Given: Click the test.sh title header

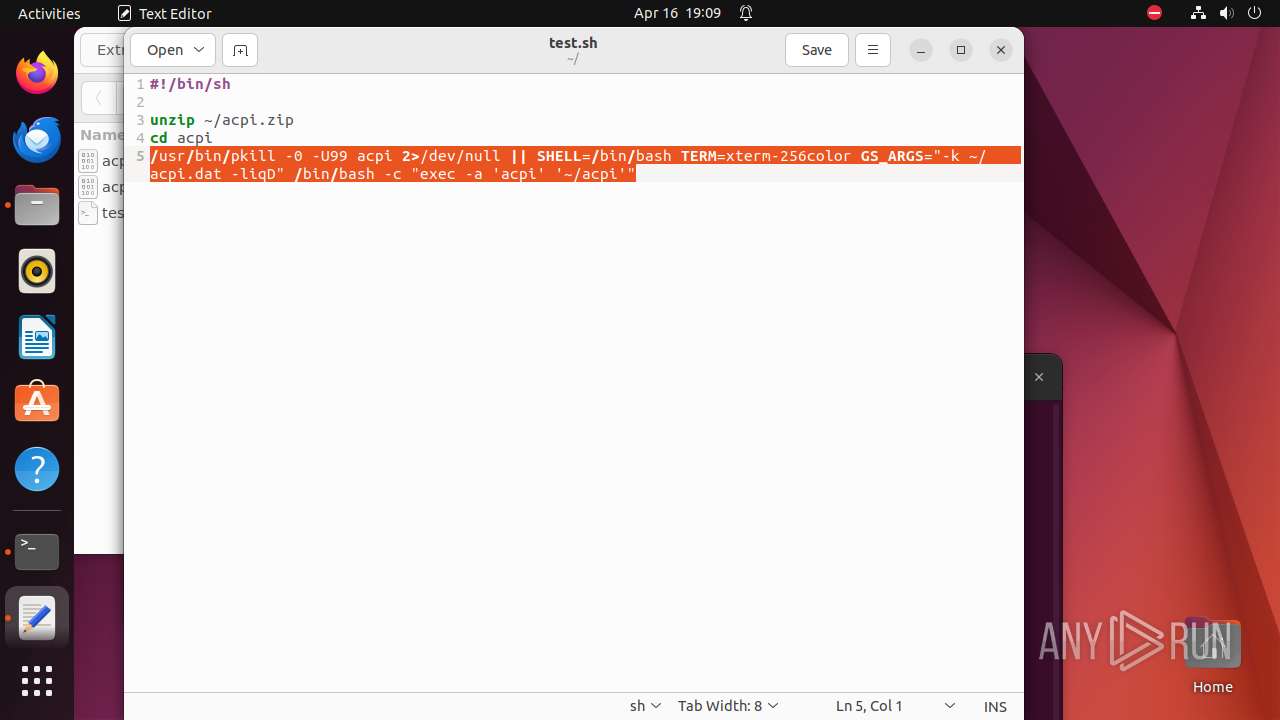Looking at the screenshot, I should coord(573,43).
